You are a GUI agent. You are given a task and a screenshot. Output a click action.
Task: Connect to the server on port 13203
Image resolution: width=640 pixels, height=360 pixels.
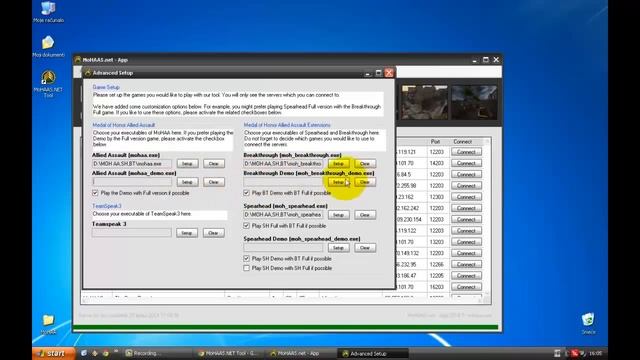[466, 242]
